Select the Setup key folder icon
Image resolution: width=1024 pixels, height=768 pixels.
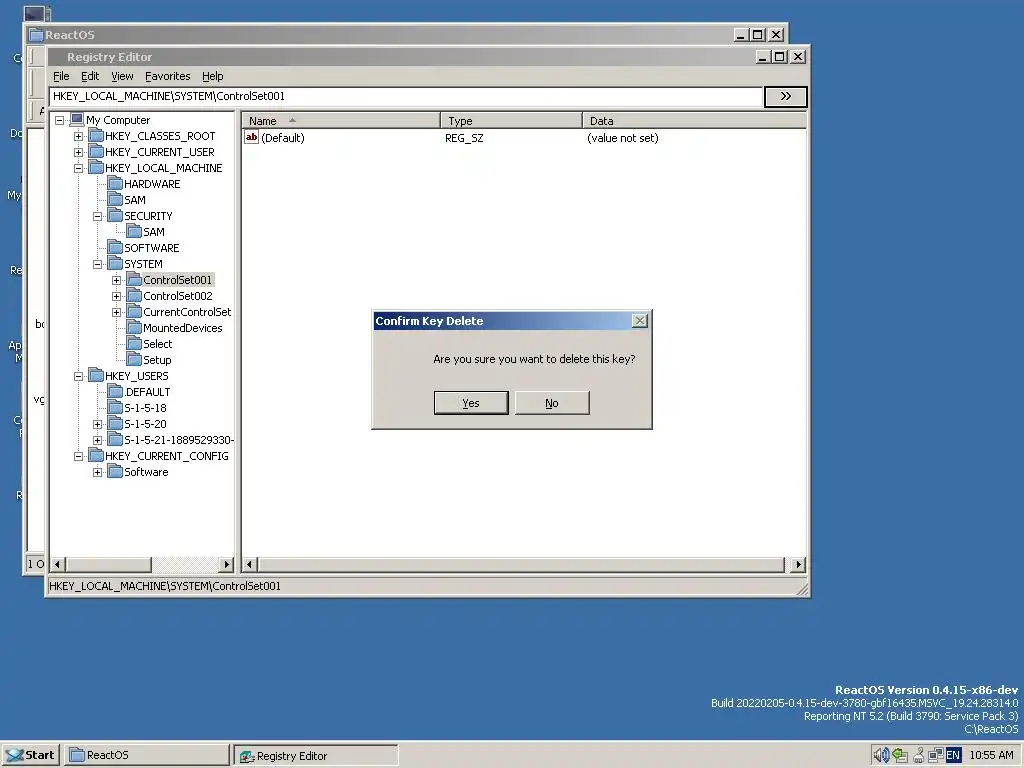134,360
